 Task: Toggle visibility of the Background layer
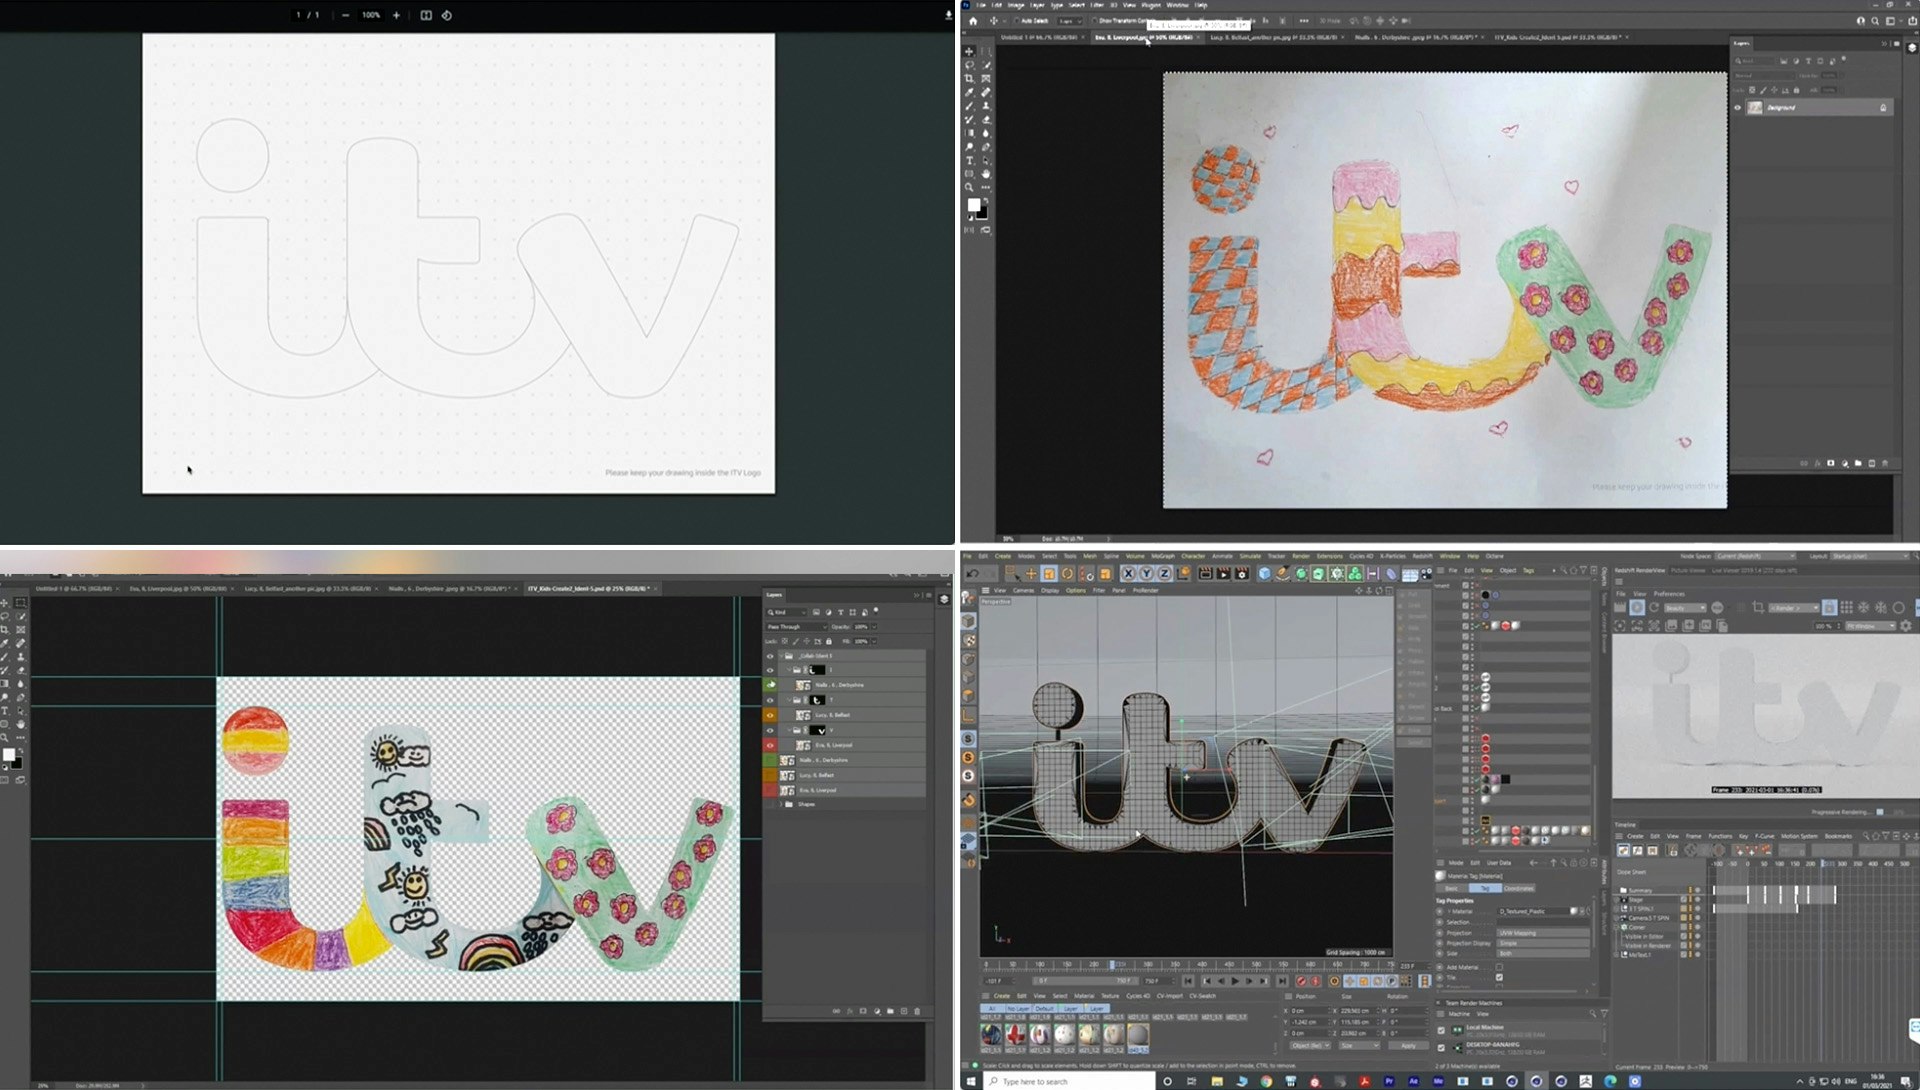(x=1737, y=107)
